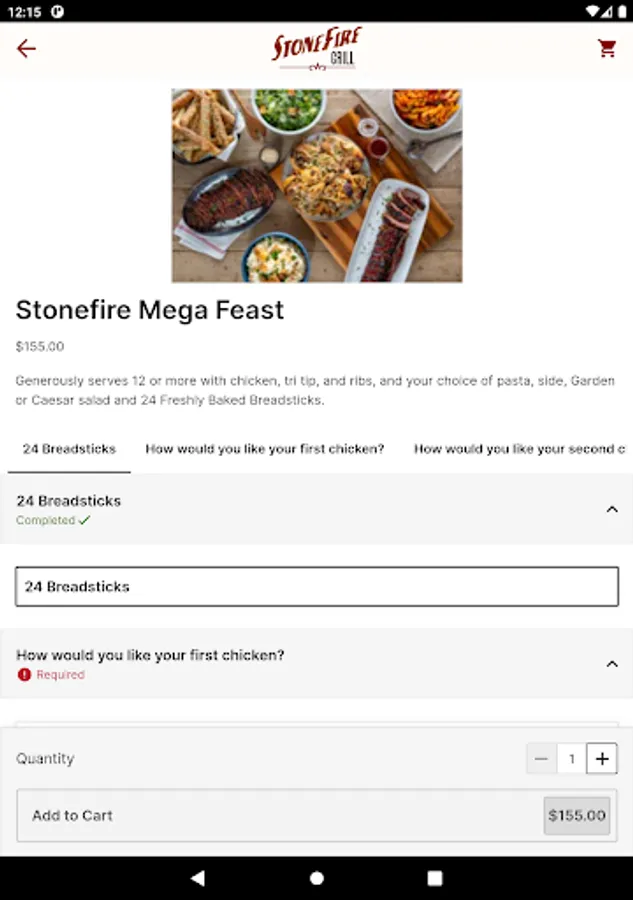
Task: Increase quantity with plus button
Action: tap(602, 759)
